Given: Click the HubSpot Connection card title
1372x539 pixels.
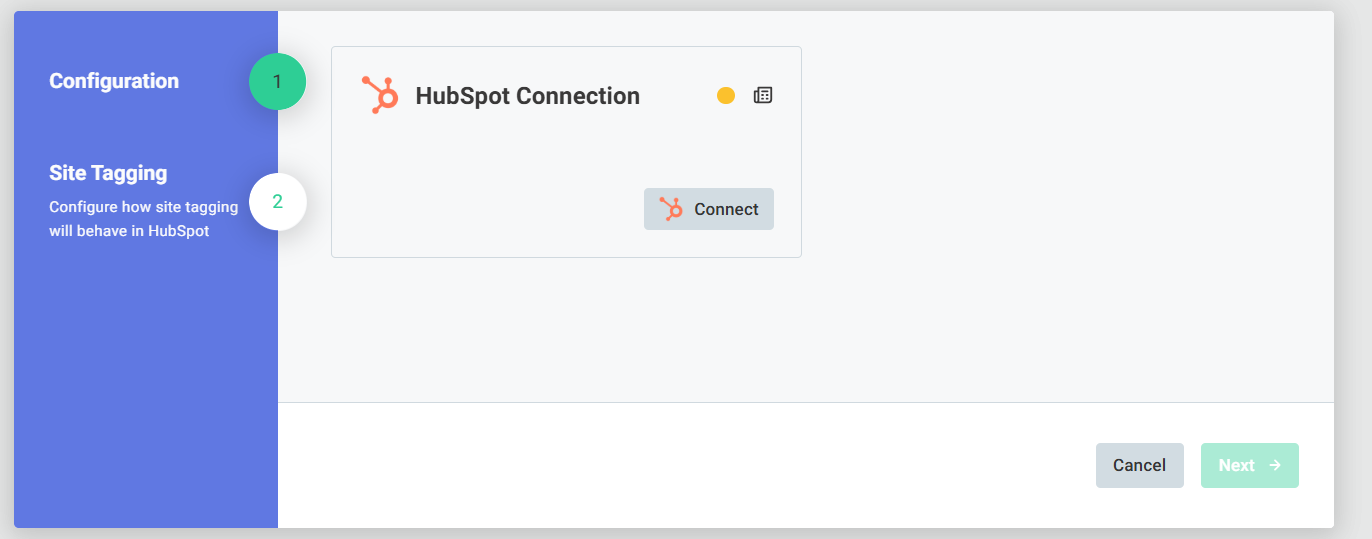Looking at the screenshot, I should point(527,96).
